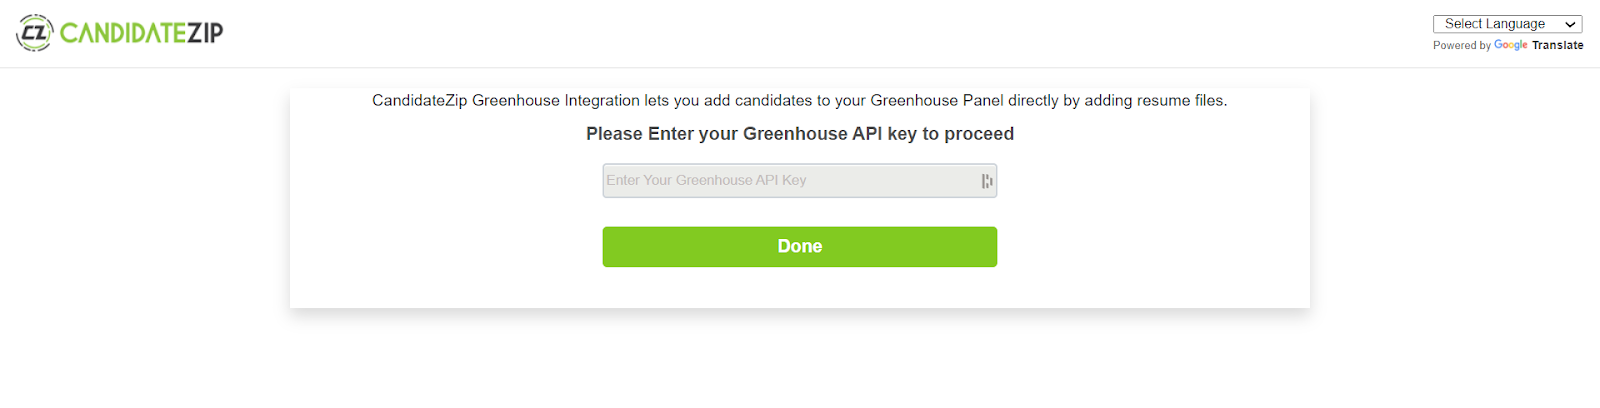Viewport: 1600px width, 408px height.
Task: Click 'Select Language' text inside the combo box
Action: click(1494, 24)
